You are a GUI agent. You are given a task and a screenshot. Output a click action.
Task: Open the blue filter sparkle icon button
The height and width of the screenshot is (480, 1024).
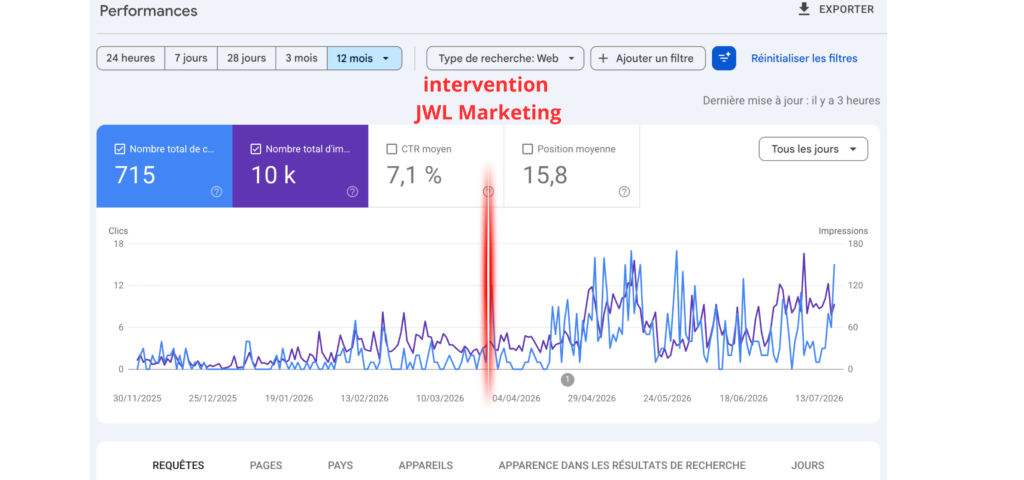724,58
